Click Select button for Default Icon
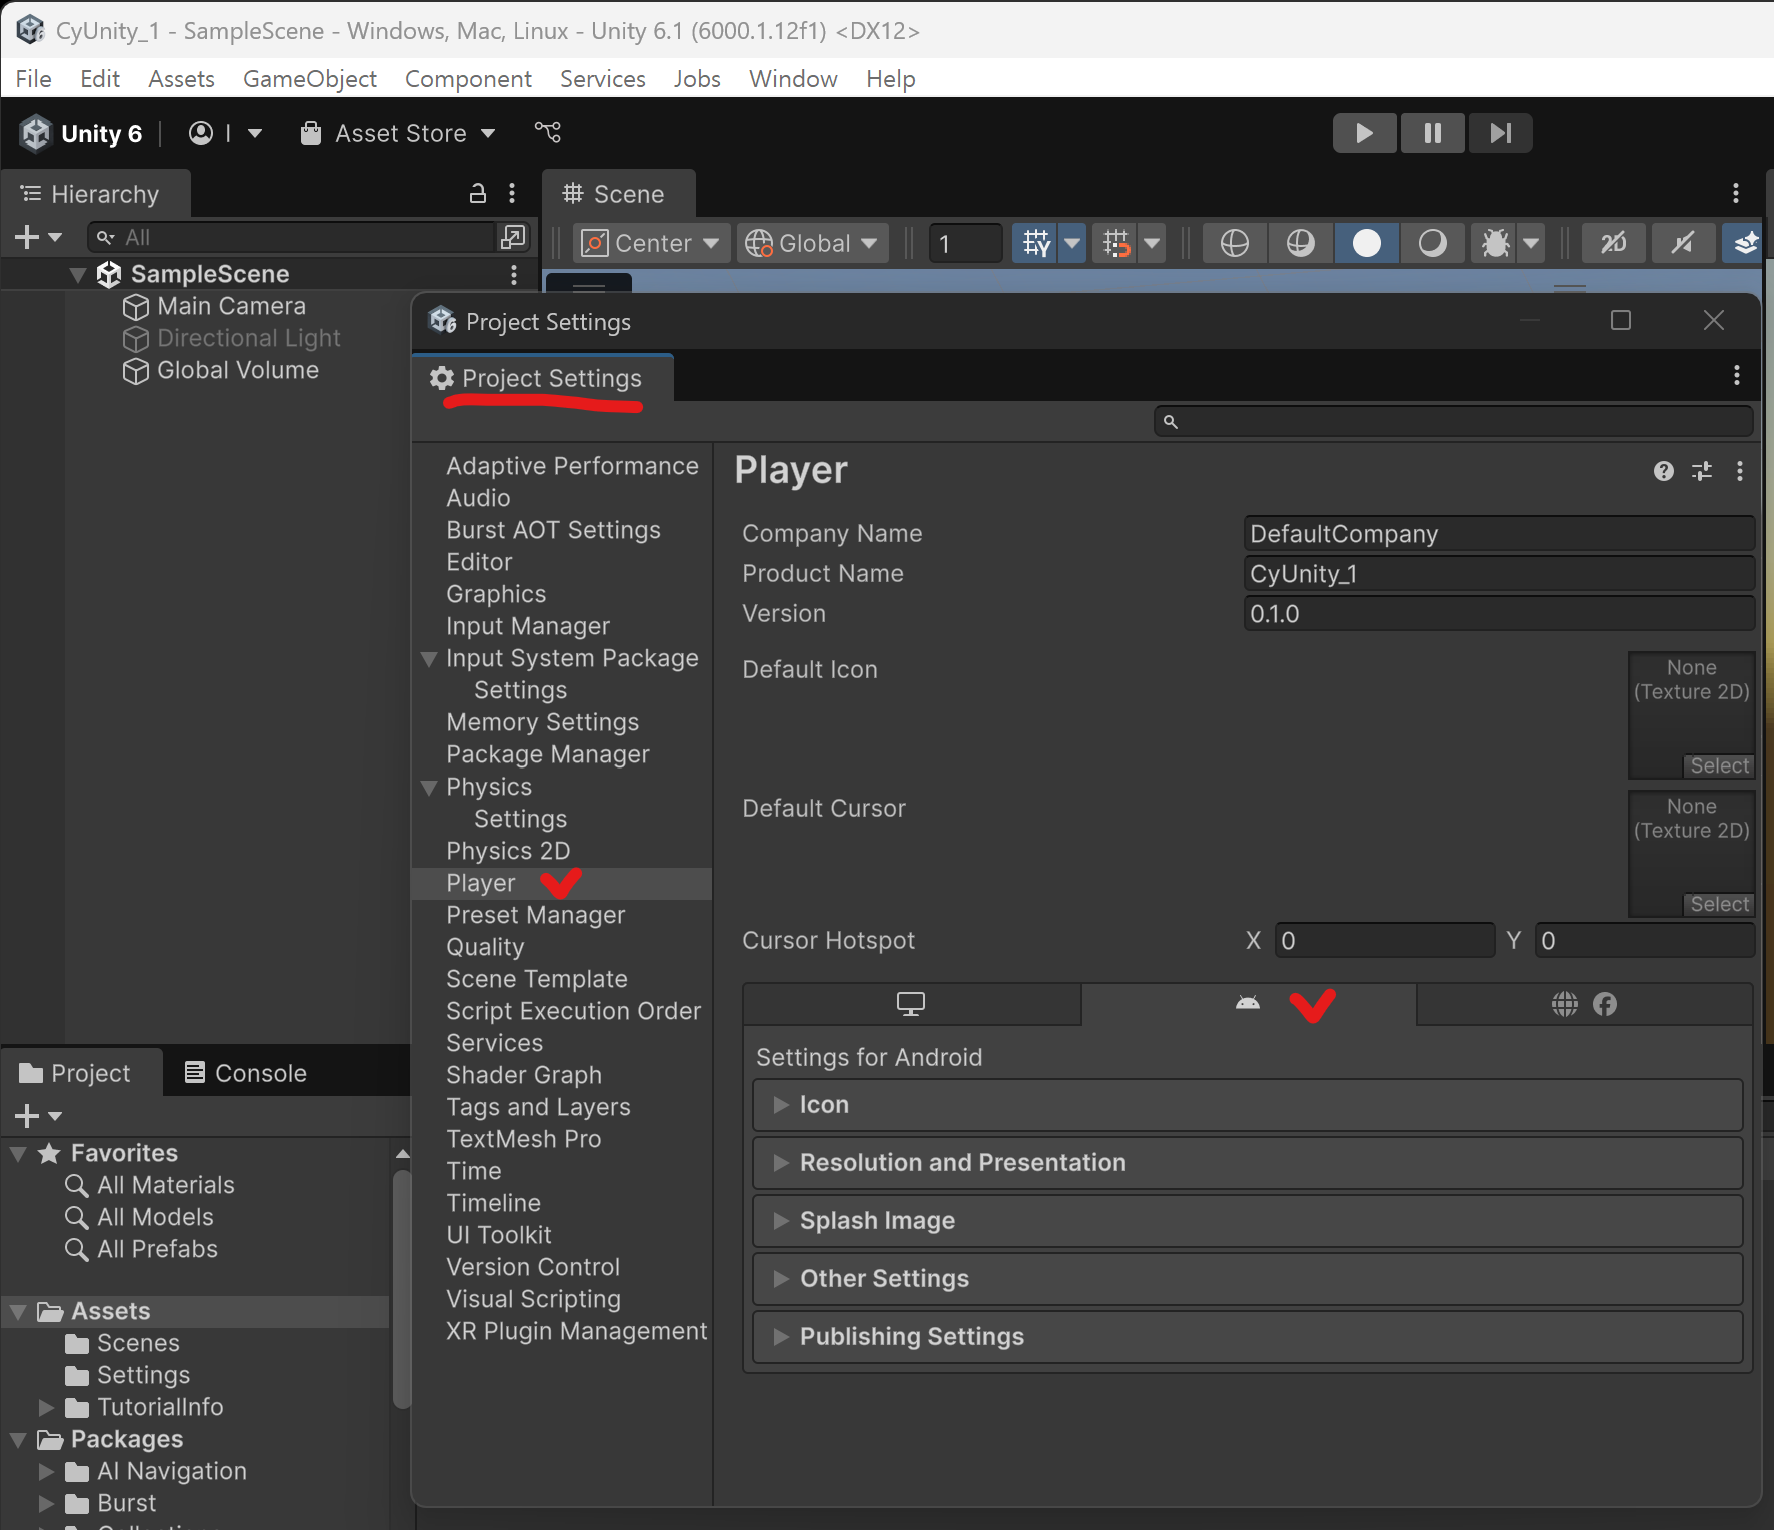The image size is (1774, 1530). coord(1719,765)
